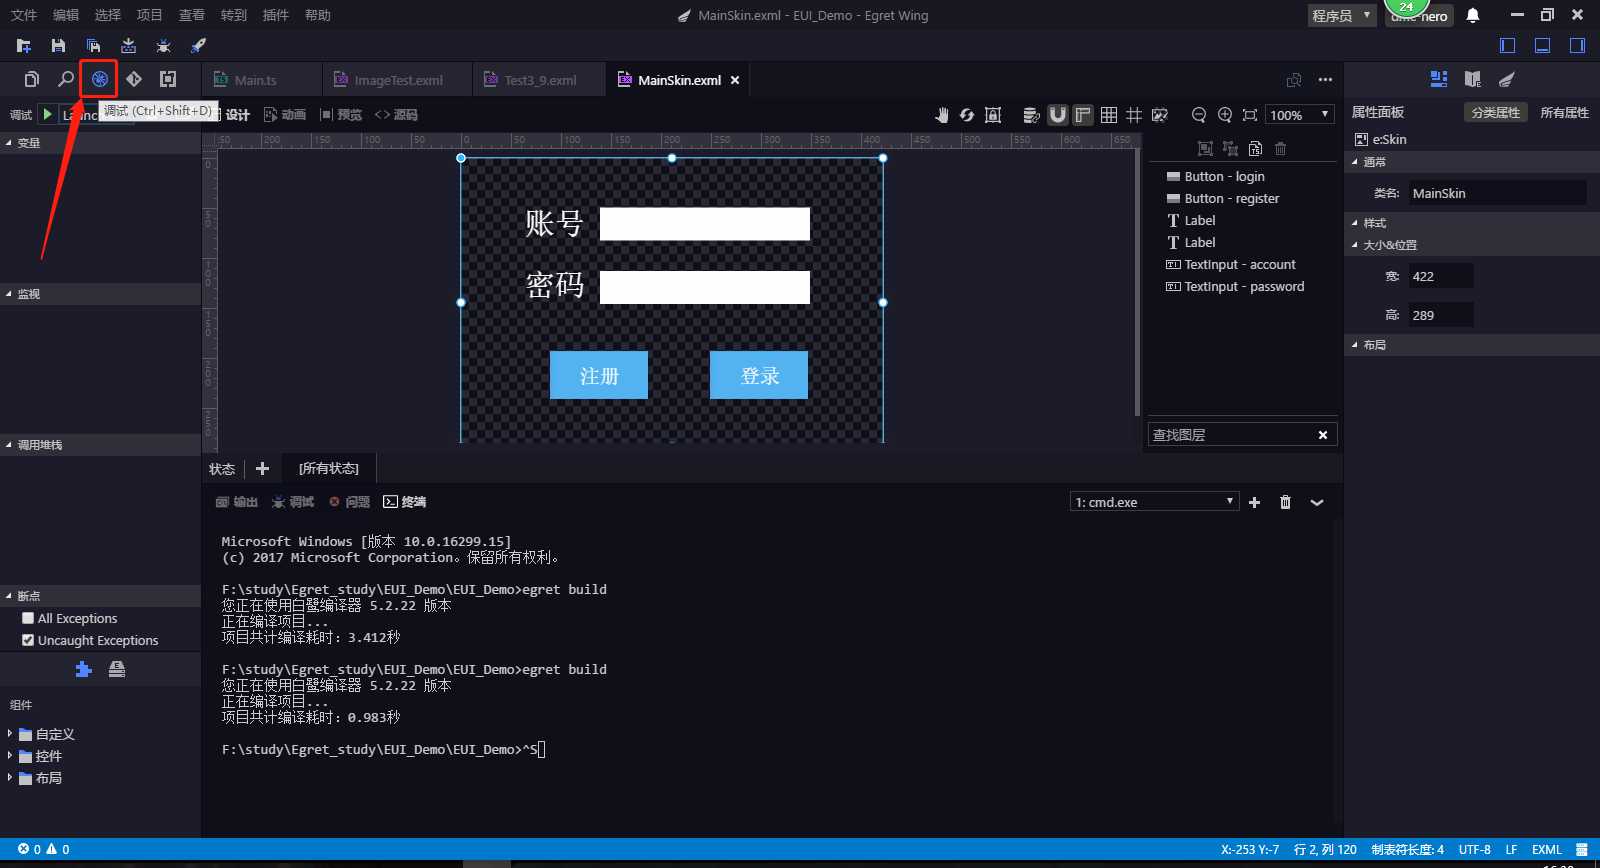
Task: Click the 登录 button on canvas
Action: (759, 375)
